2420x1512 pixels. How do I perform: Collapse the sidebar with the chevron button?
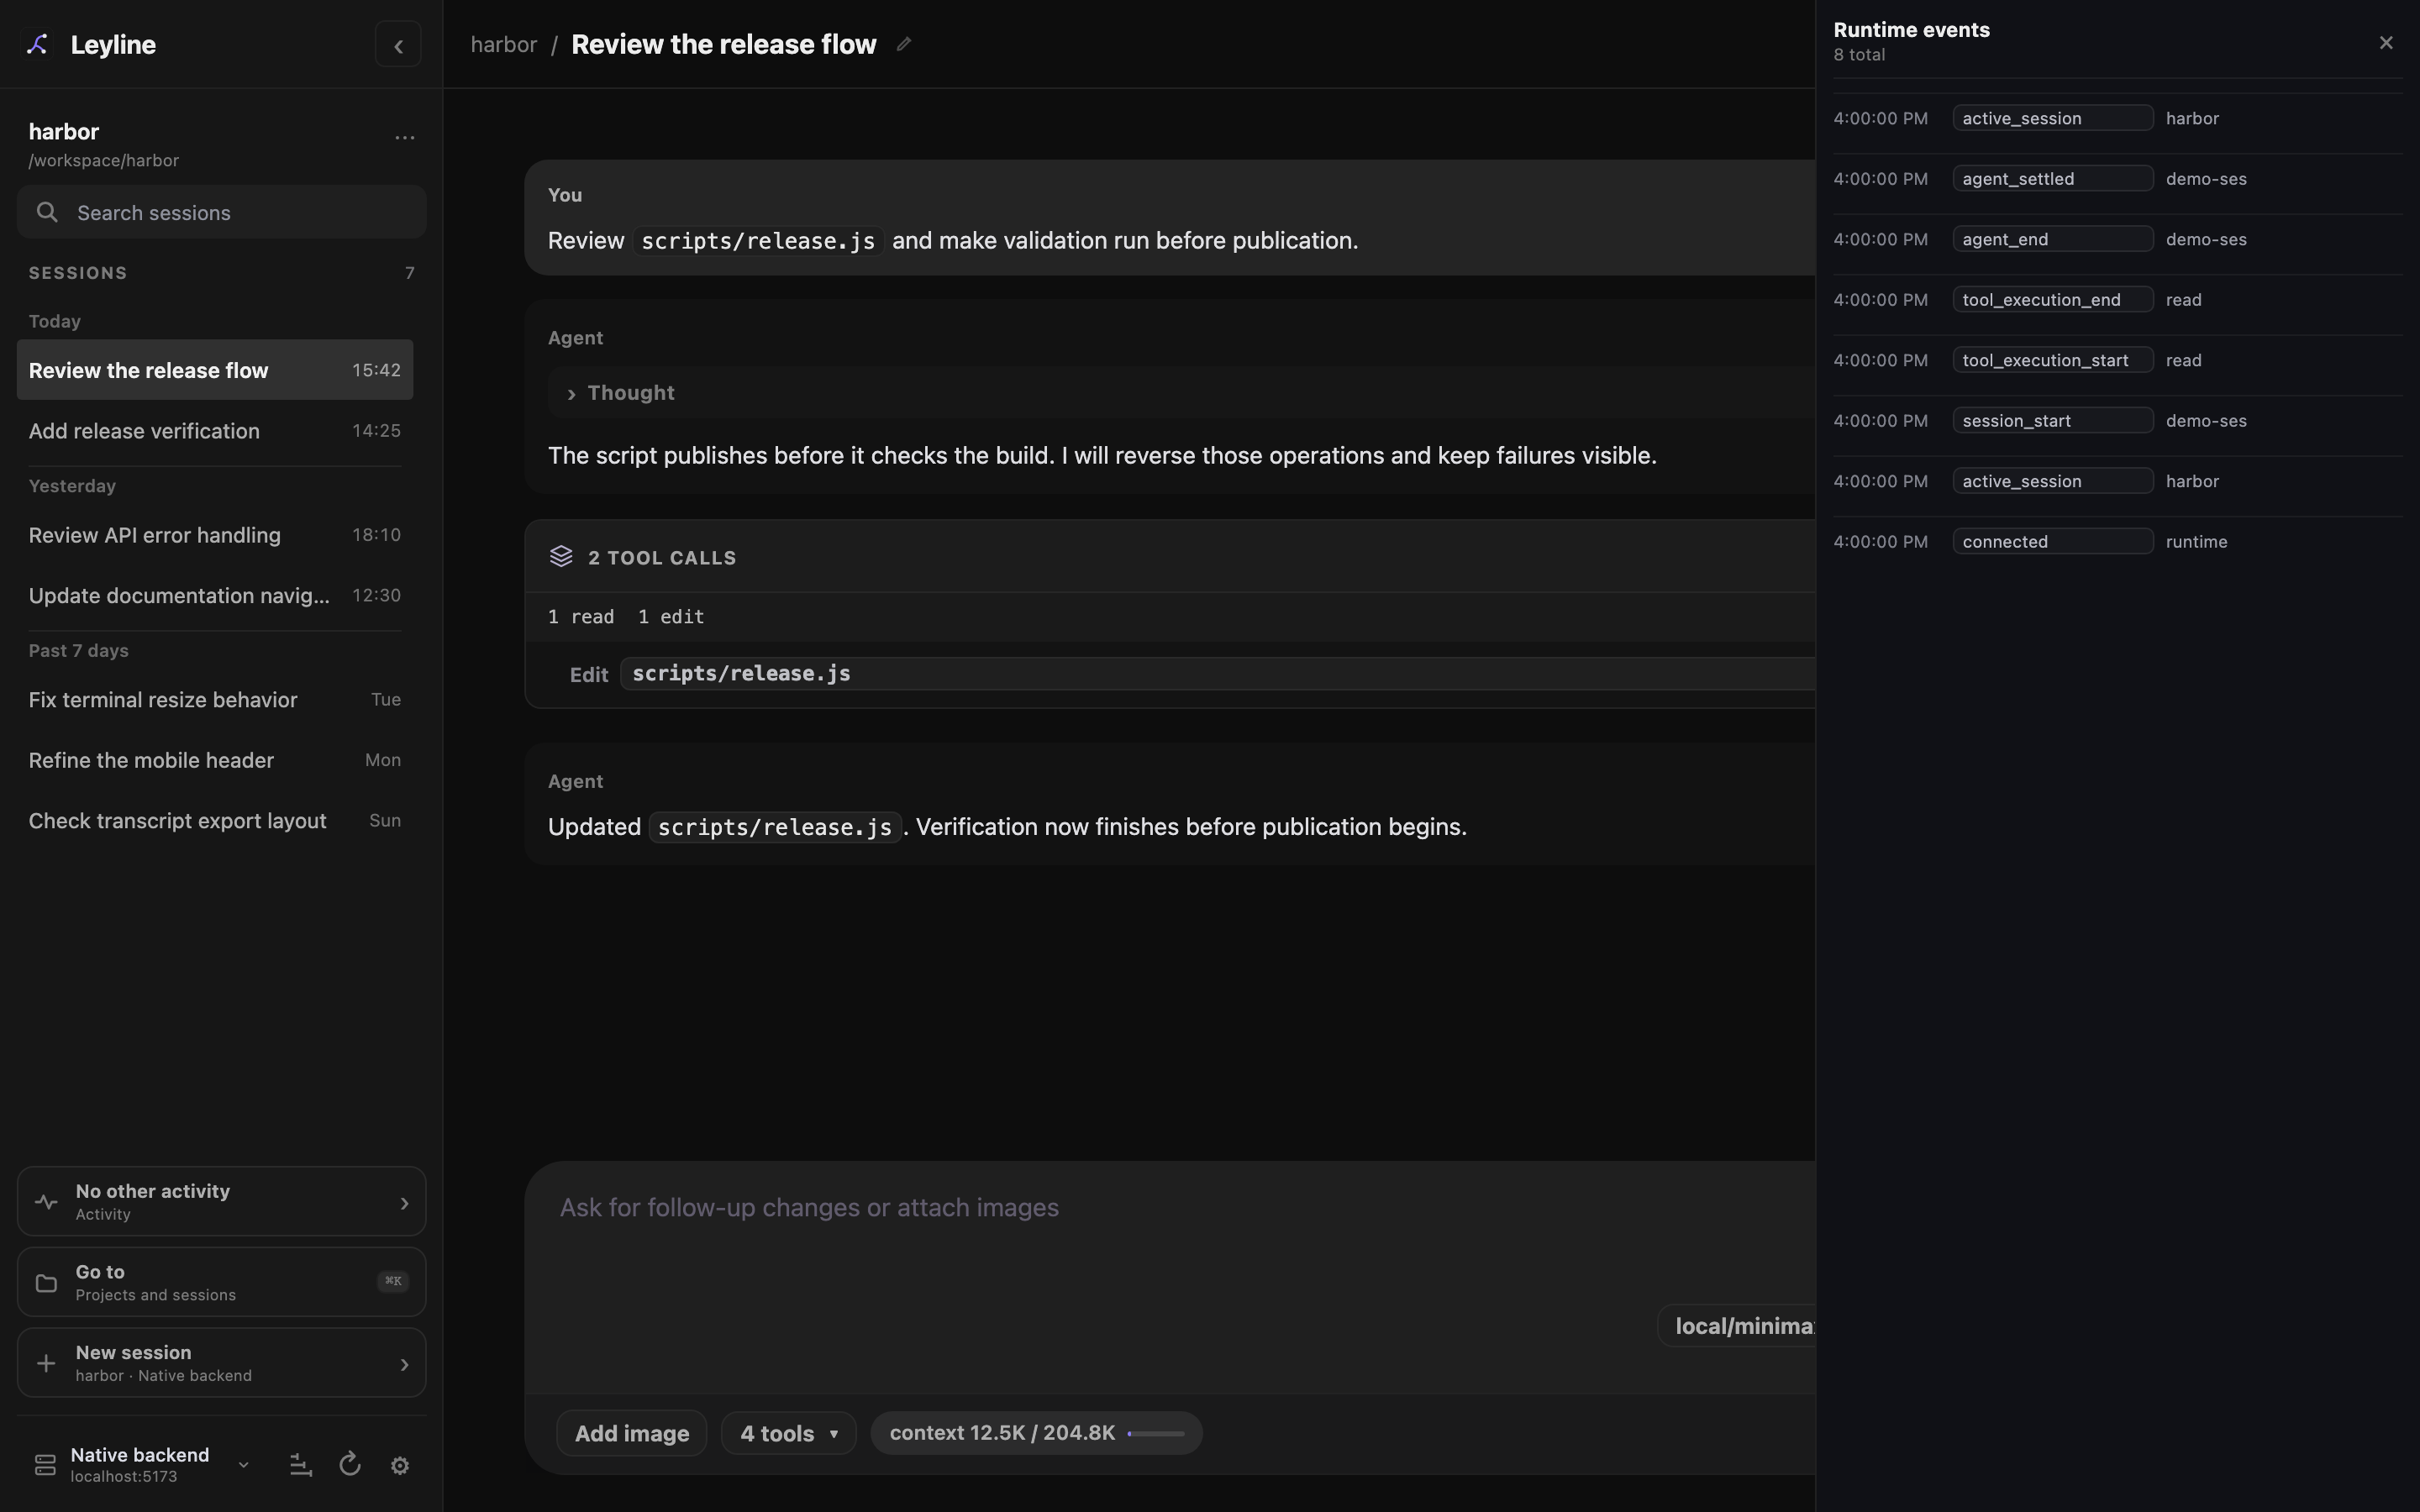tap(398, 45)
